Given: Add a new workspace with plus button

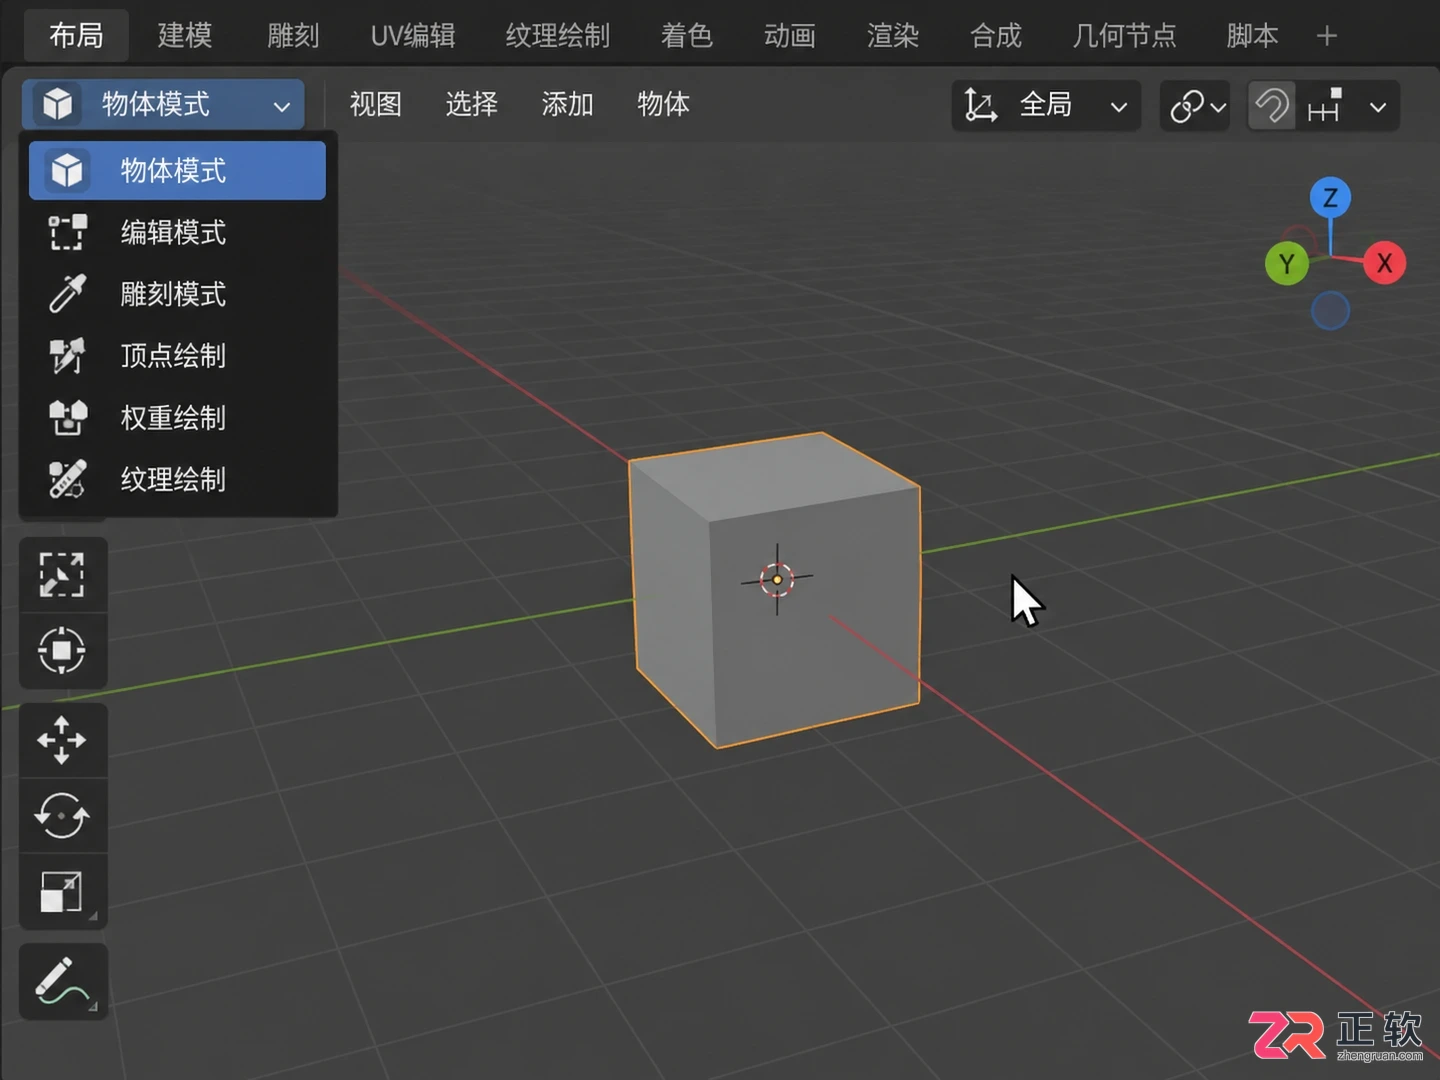Looking at the screenshot, I should (1327, 37).
